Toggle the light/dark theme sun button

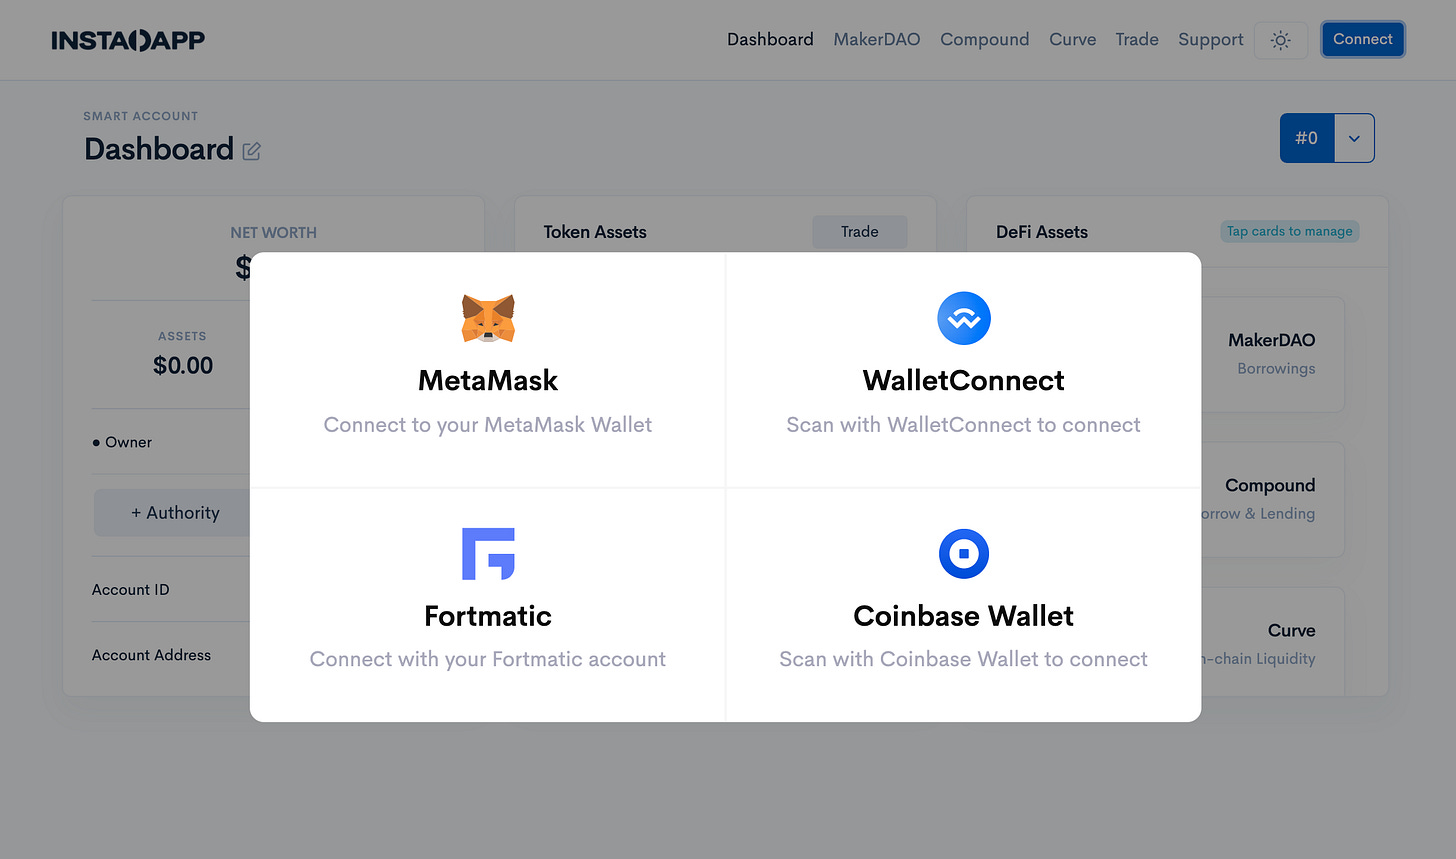[1280, 40]
